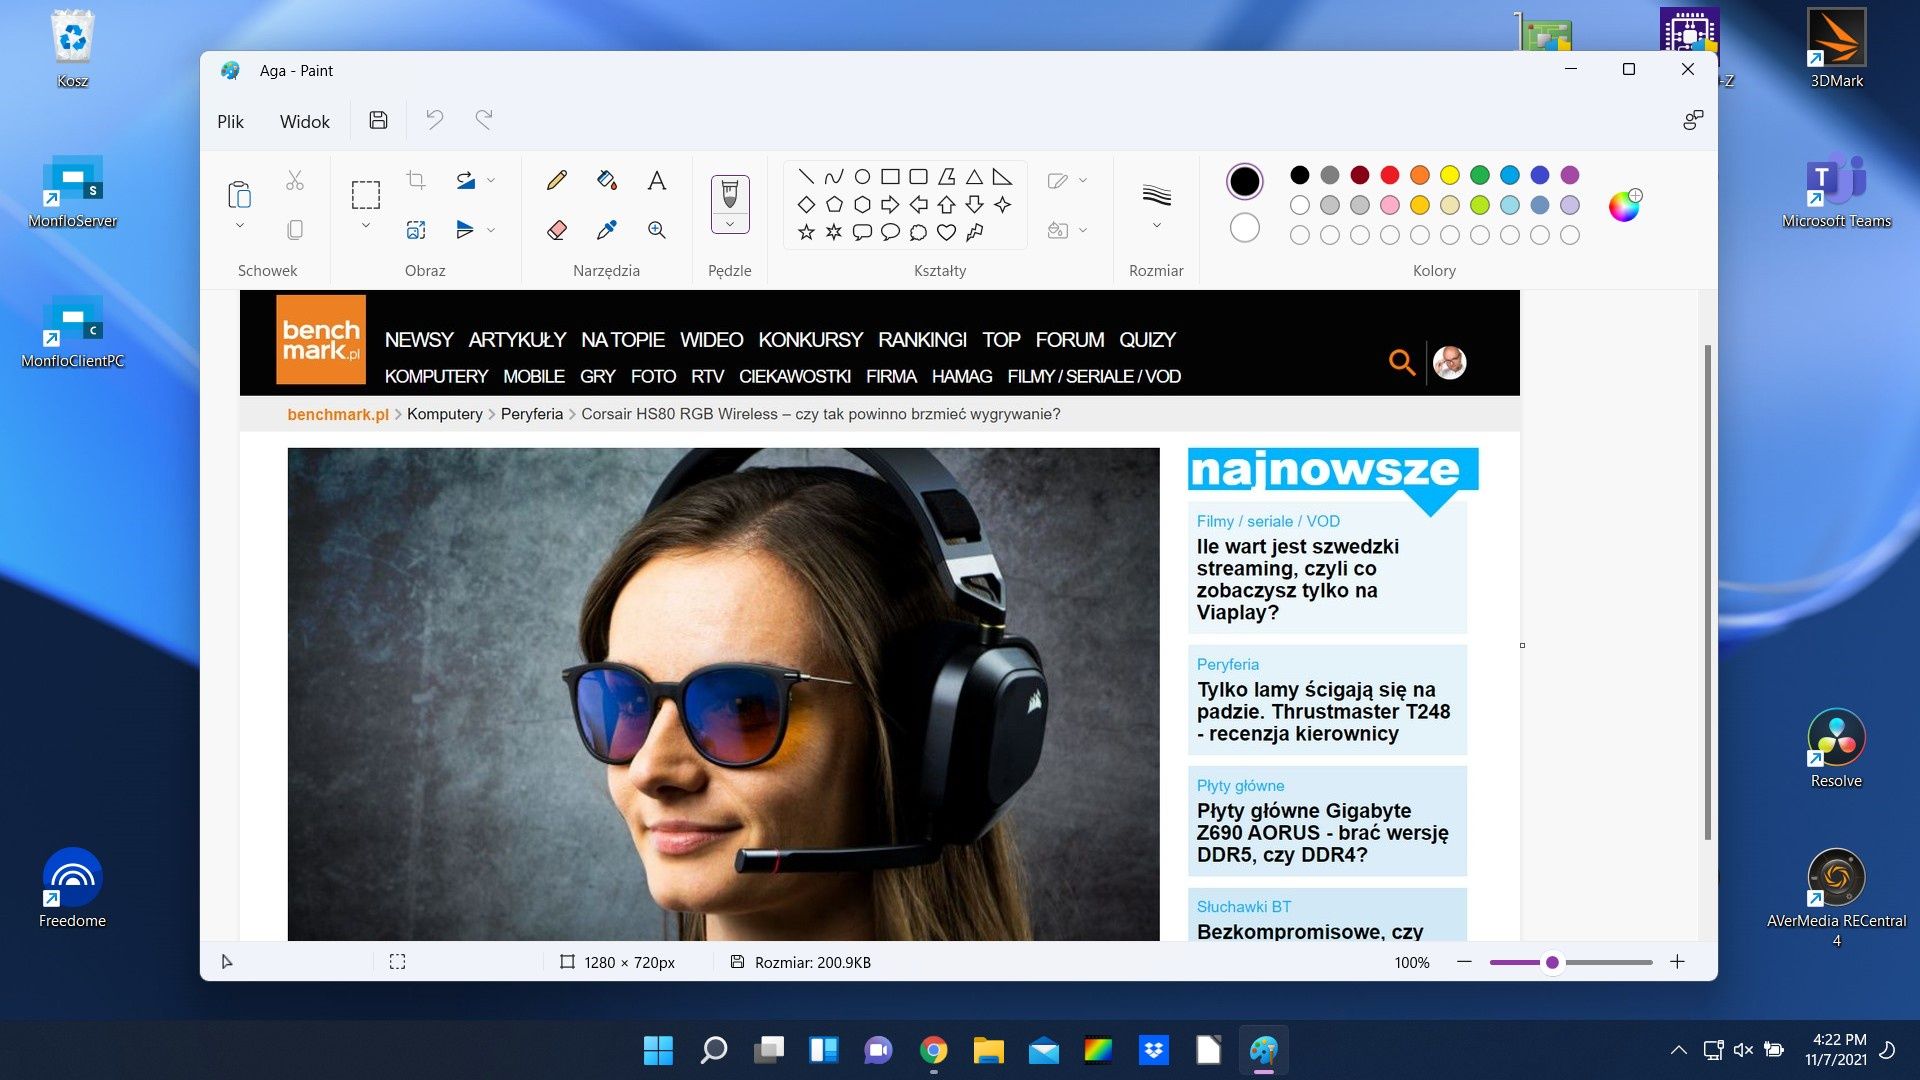The image size is (1920, 1080).
Task: Click the 3DMark desktop shortcut
Action: [1836, 48]
